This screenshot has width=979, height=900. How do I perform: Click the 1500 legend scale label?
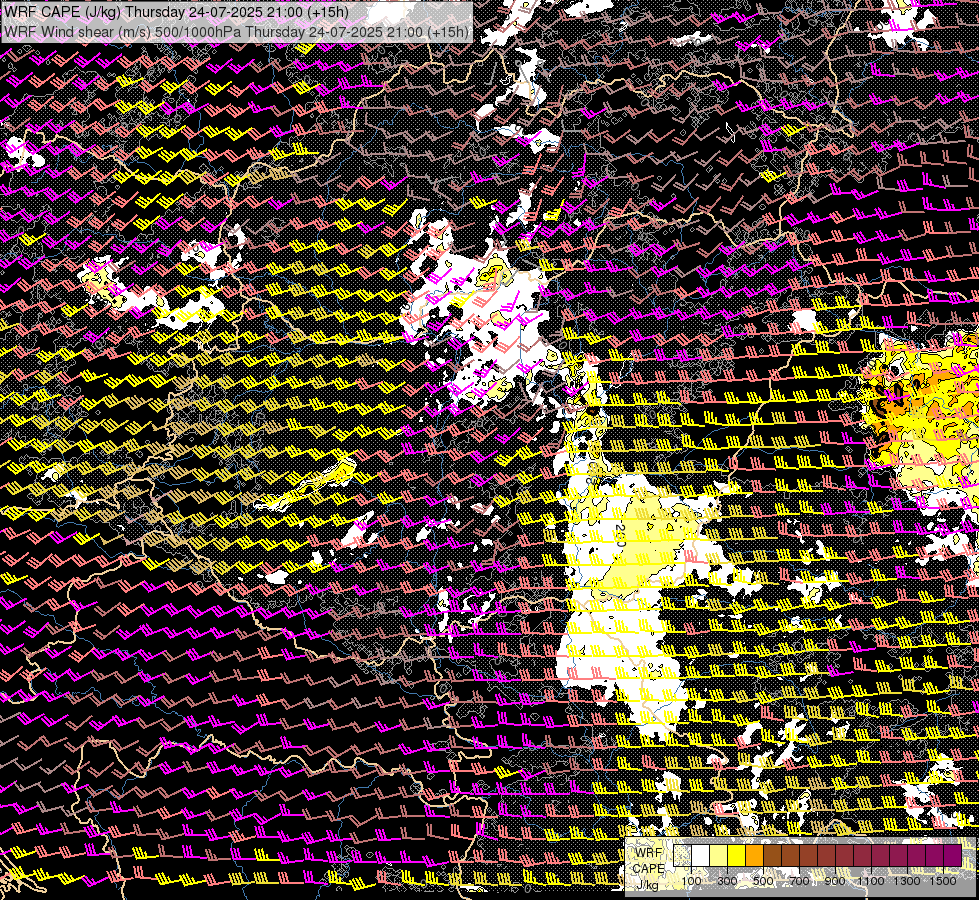pos(943,881)
